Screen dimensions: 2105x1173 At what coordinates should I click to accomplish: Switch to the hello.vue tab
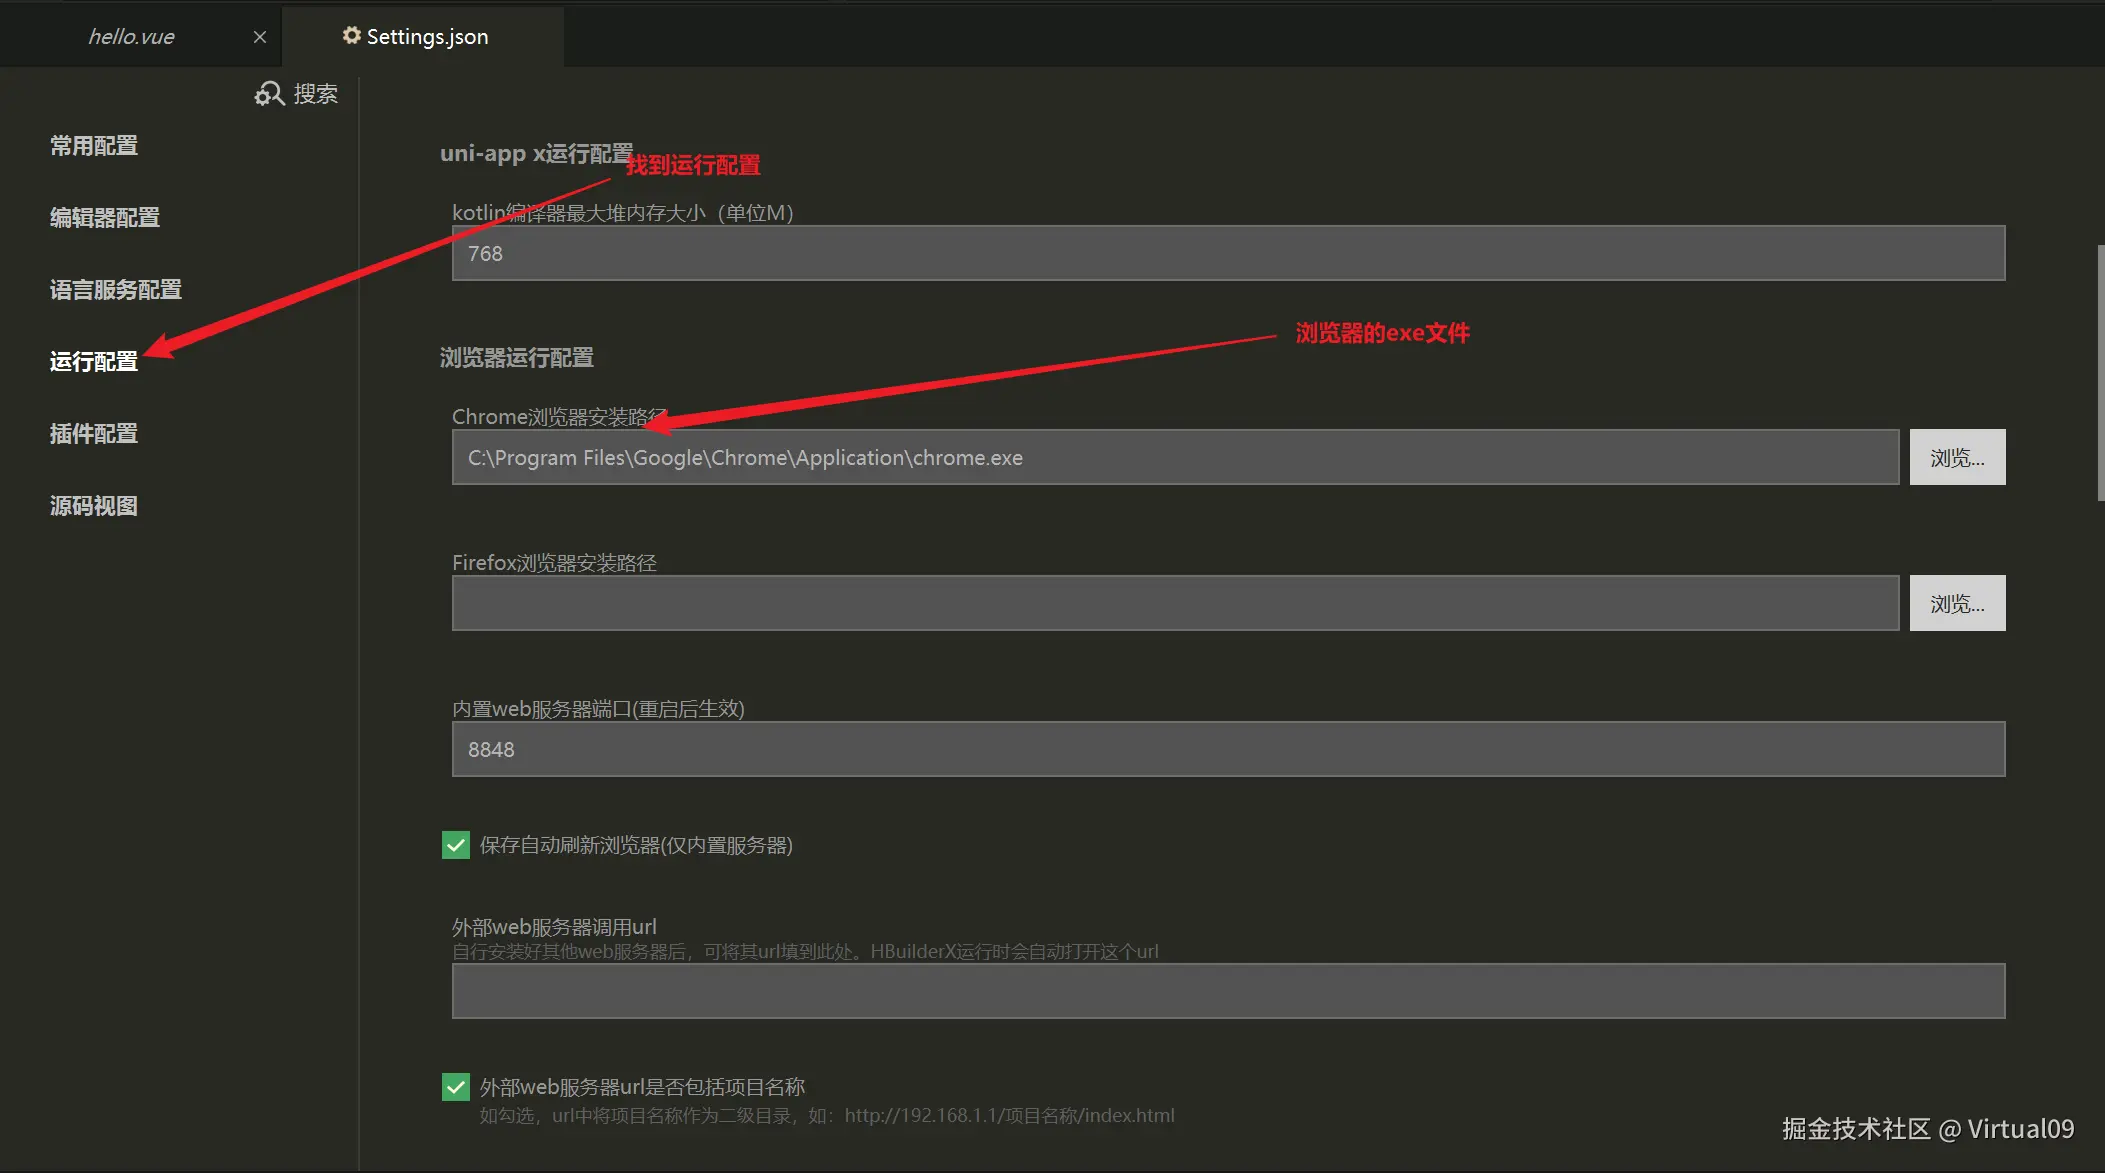pos(131,37)
